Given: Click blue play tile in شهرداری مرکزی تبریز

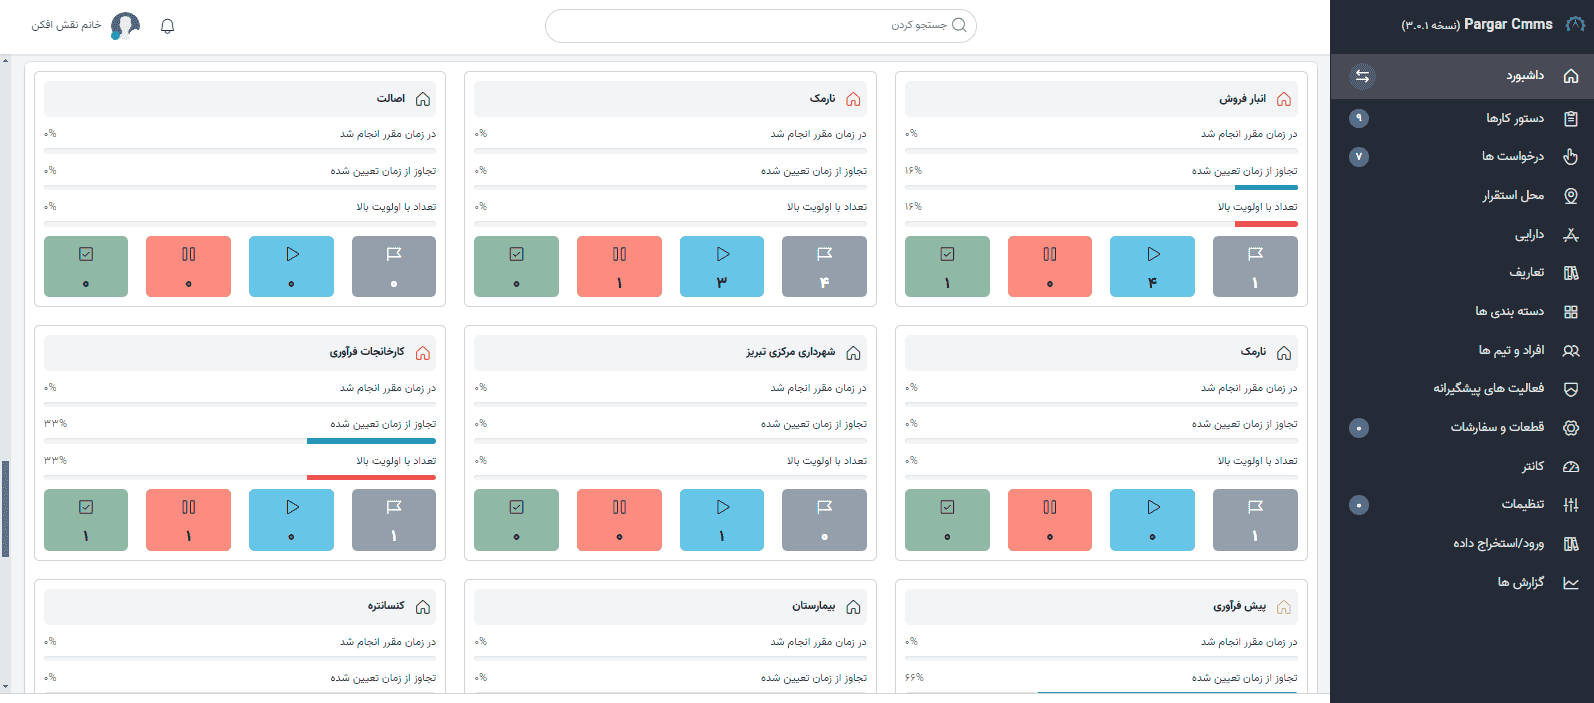Looking at the screenshot, I should 722,520.
